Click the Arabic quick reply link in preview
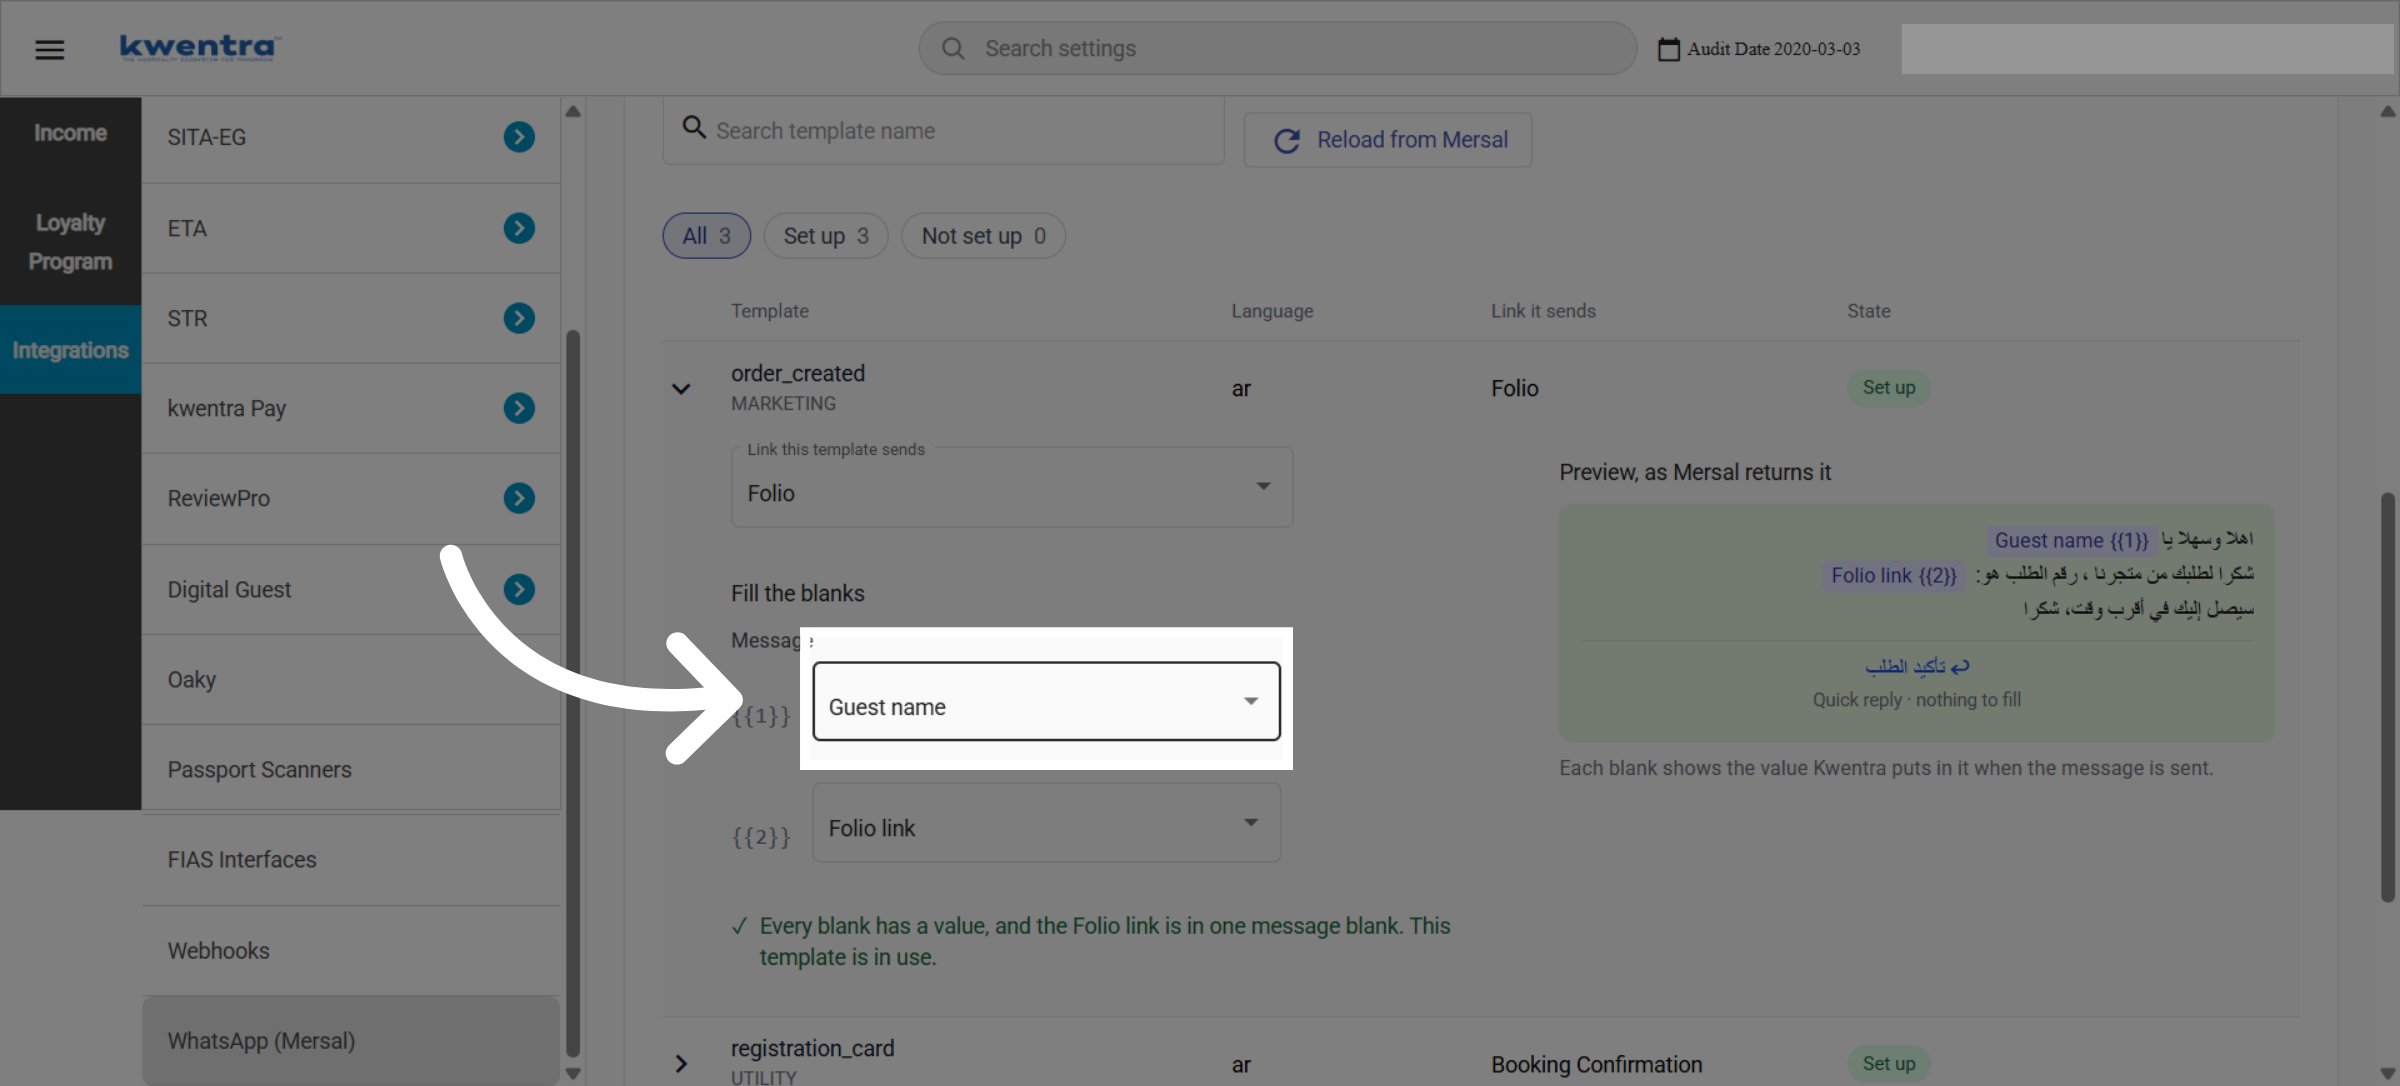The image size is (2400, 1086). 1917,666
